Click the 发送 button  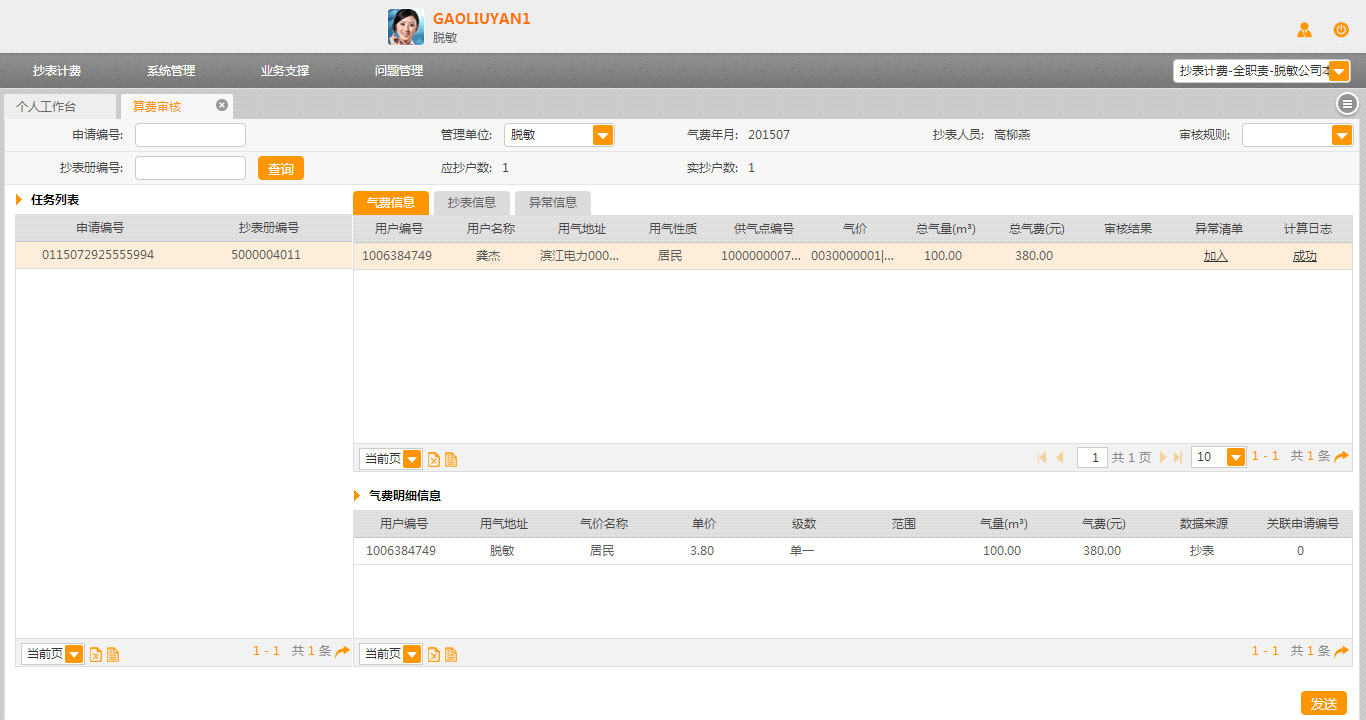(x=1323, y=704)
